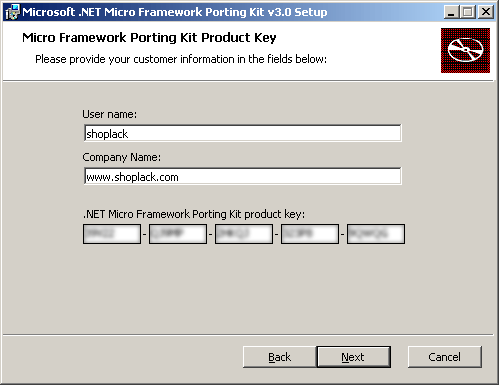The height and width of the screenshot is (385, 499).
Task: Click the "Company Name:" label
Action: coord(122,157)
